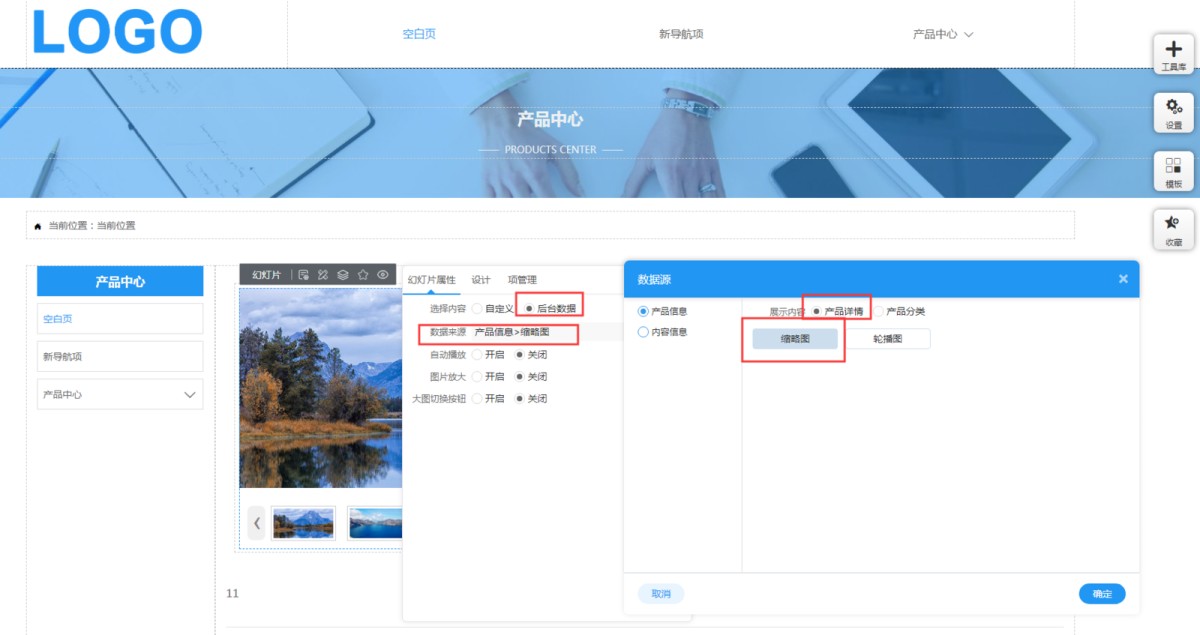This screenshot has width=1200, height=635.
Task: Enable 开启 for 自动播放
Action: (477, 354)
